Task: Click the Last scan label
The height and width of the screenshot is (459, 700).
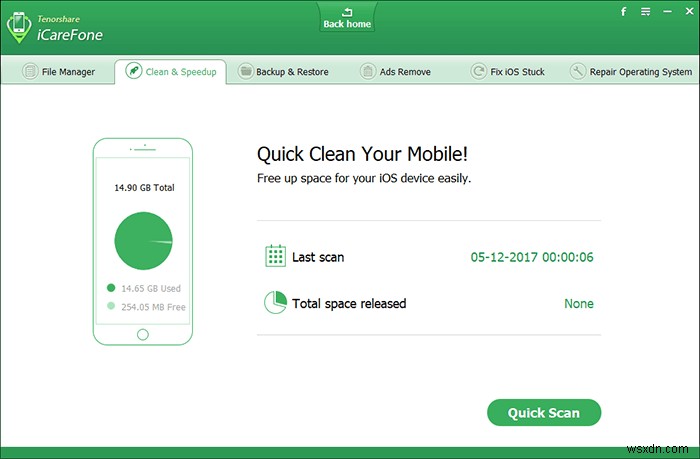Action: point(318,257)
